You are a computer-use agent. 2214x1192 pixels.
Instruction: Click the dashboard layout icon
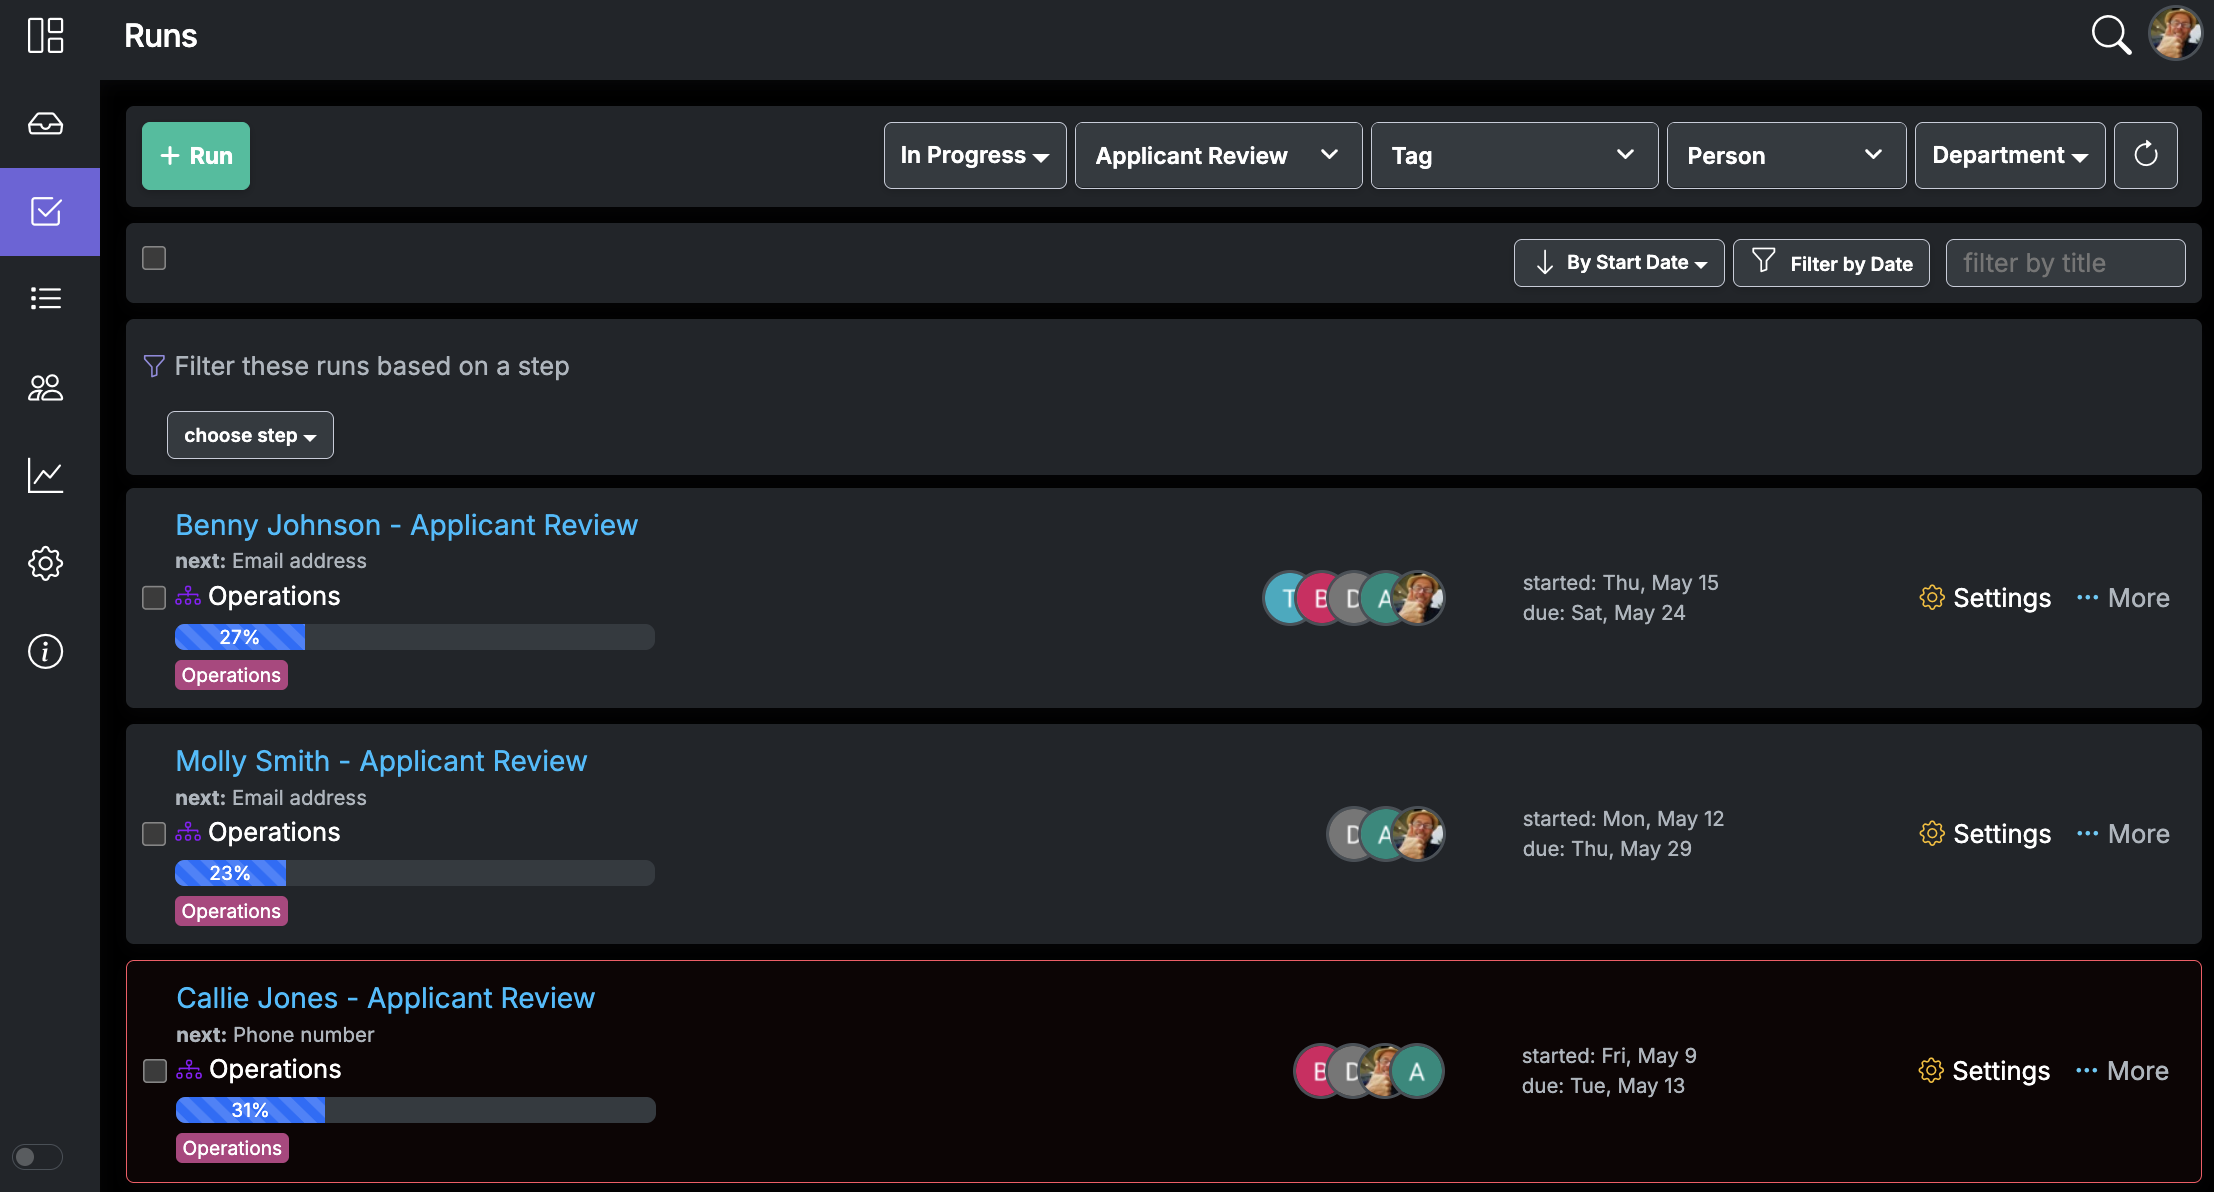pos(46,36)
